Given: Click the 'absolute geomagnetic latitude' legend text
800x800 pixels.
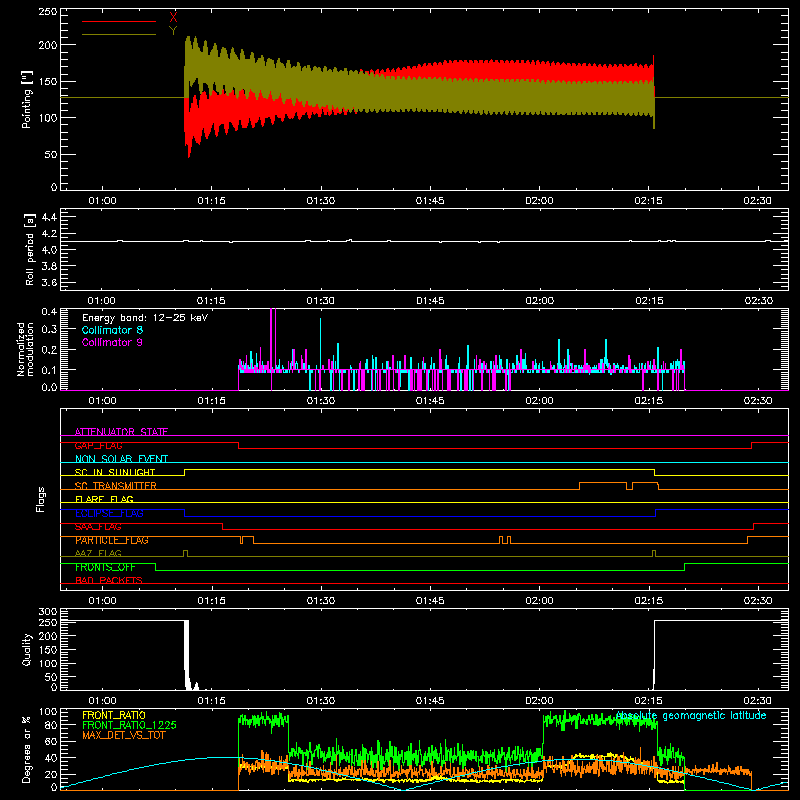Looking at the screenshot, I should (691, 716).
